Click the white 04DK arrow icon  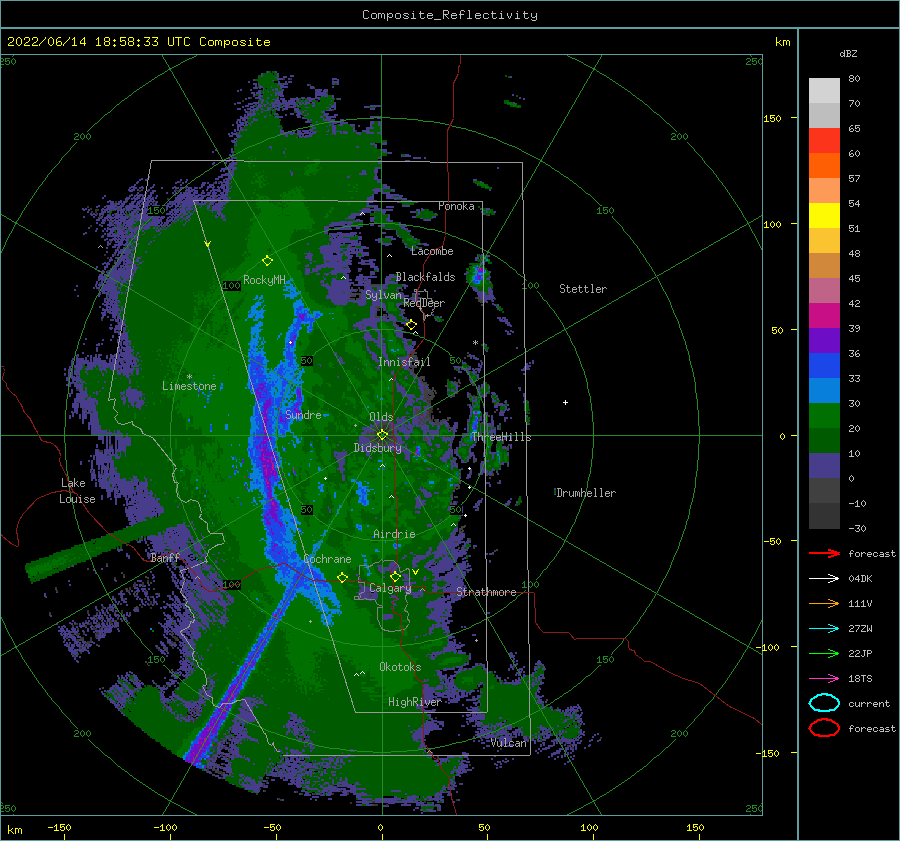[x=824, y=579]
